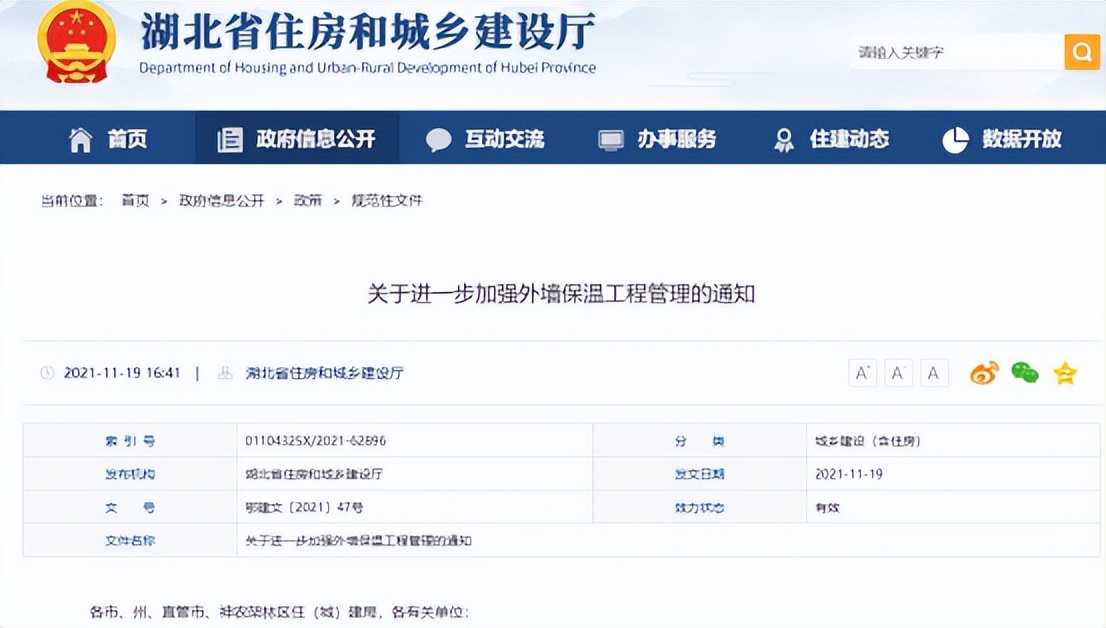This screenshot has width=1106, height=628.
Task: Open 首页 home navigation tab
Action: click(x=108, y=139)
